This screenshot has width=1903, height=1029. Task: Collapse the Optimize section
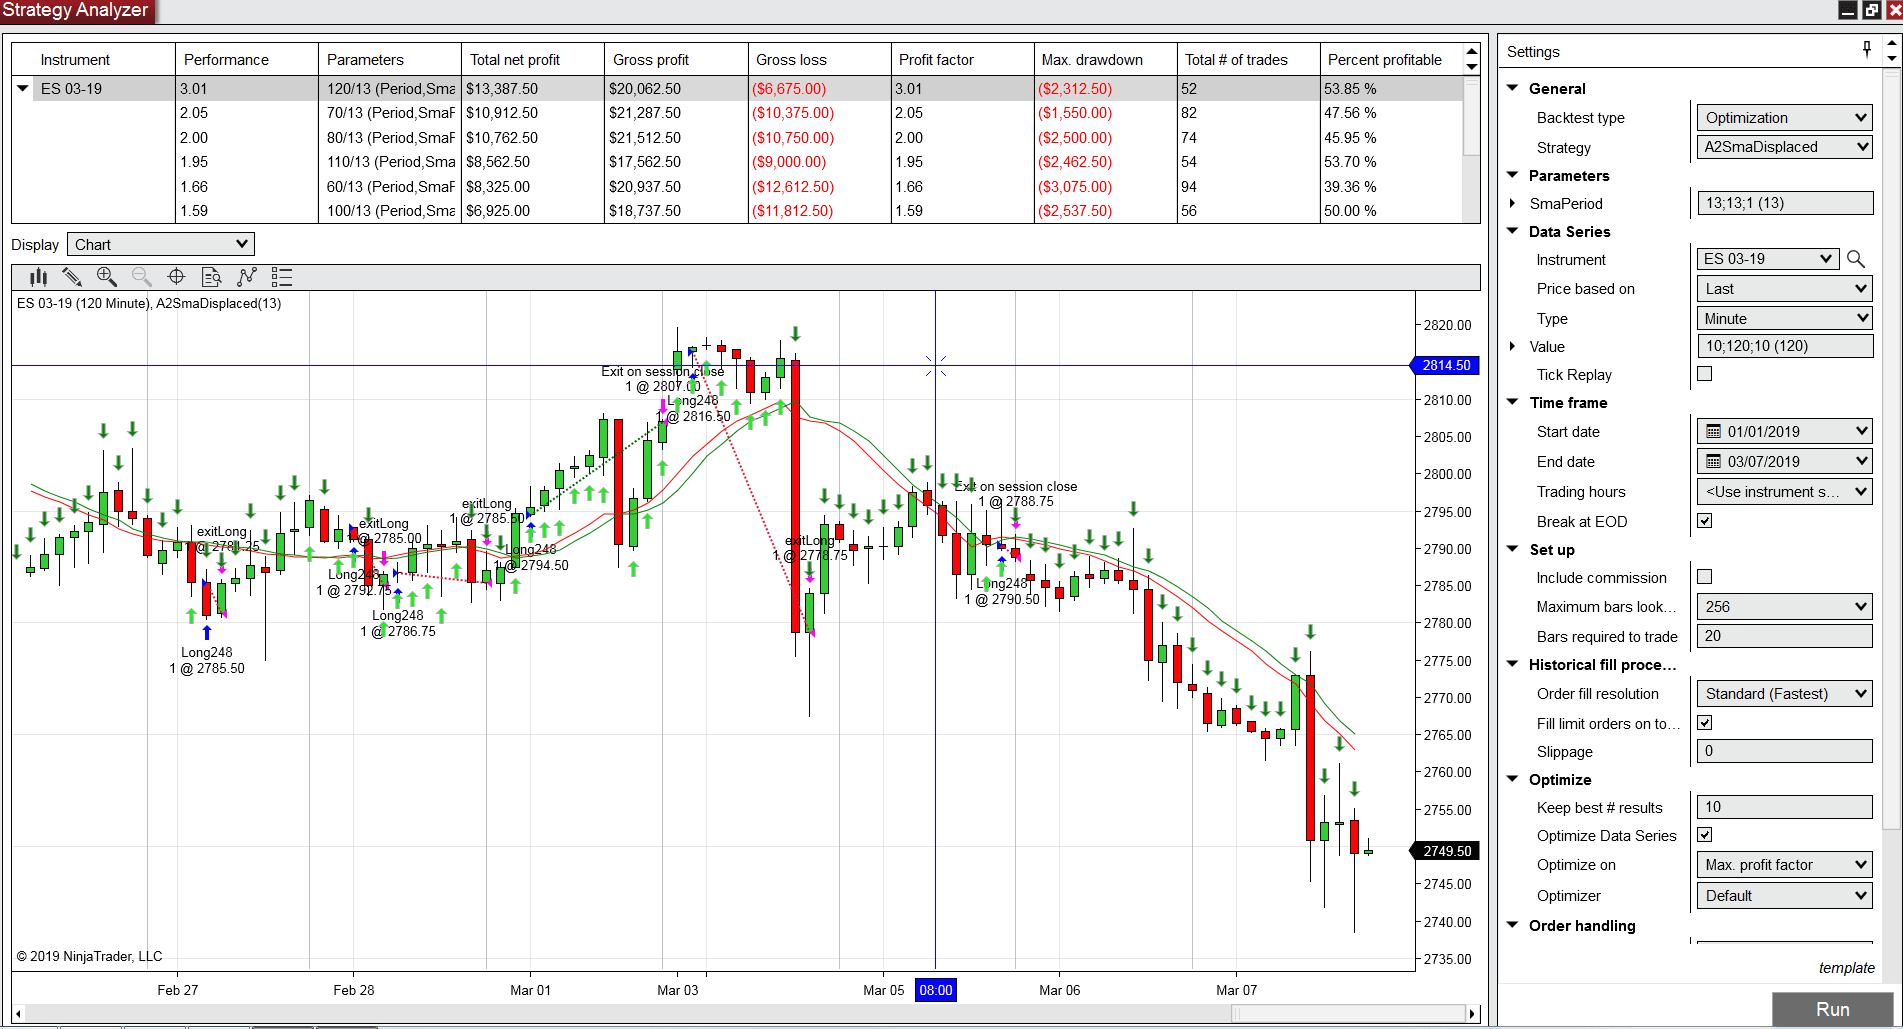point(1513,779)
